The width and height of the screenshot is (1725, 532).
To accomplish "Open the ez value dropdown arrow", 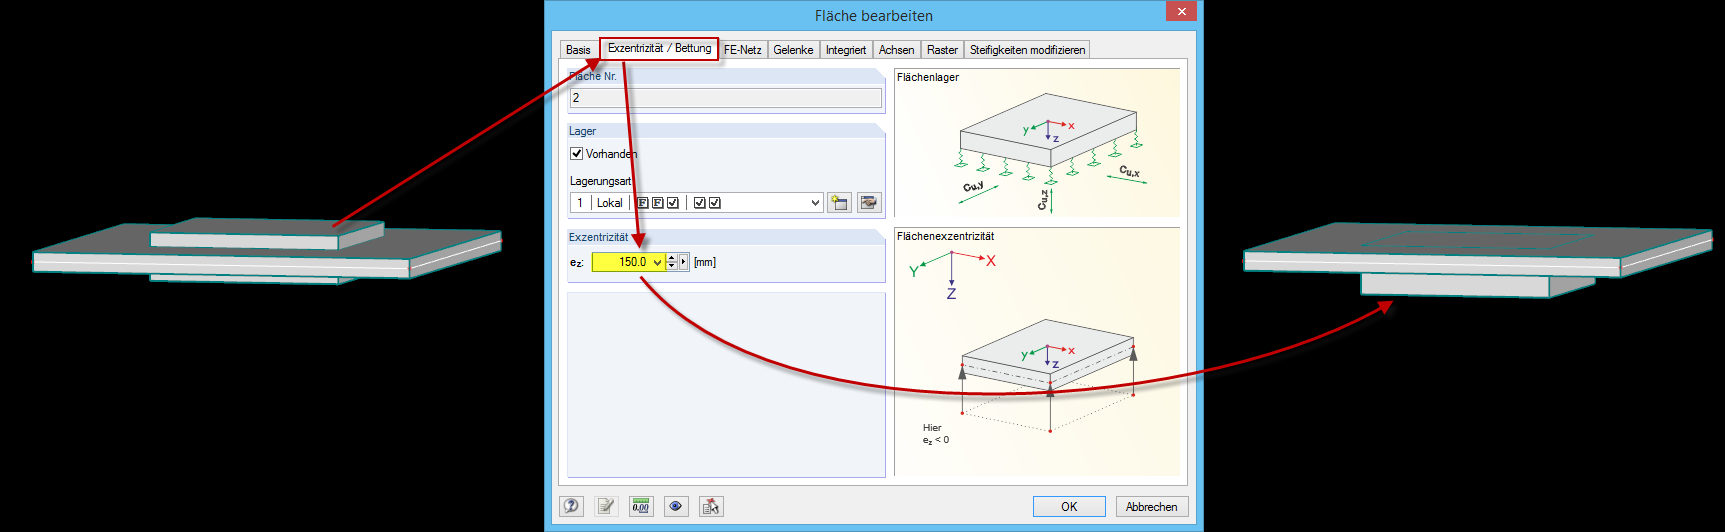I will (x=658, y=262).
